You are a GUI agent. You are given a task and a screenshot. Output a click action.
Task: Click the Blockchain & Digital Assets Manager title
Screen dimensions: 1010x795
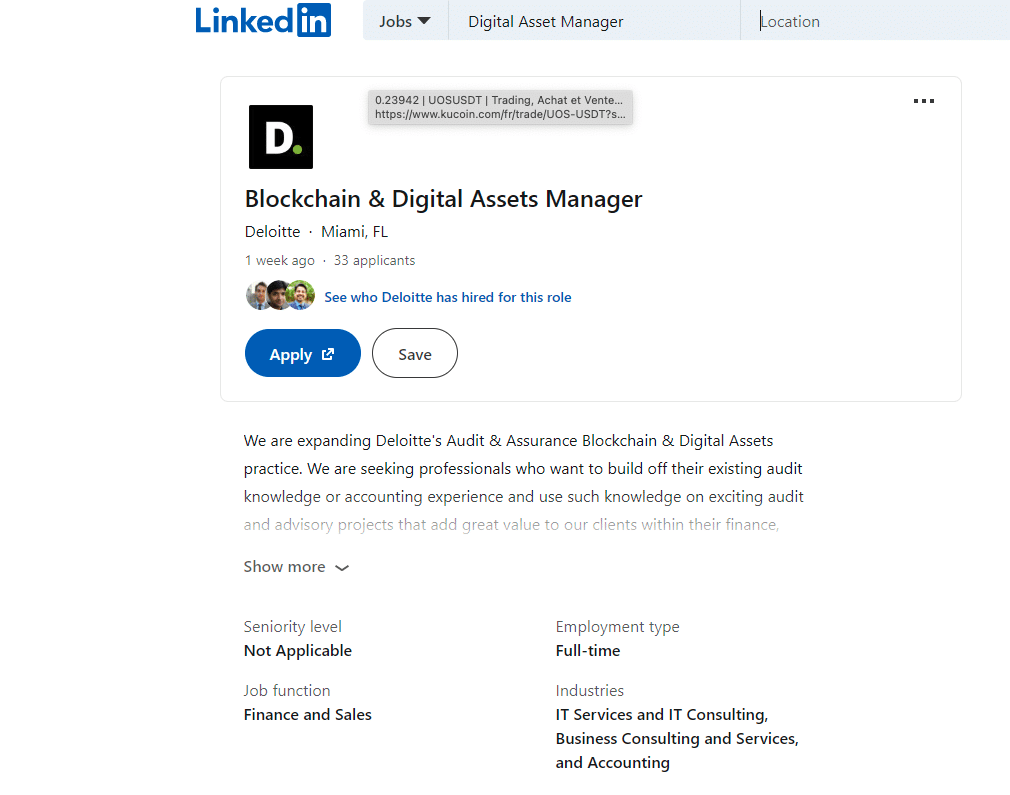[443, 199]
